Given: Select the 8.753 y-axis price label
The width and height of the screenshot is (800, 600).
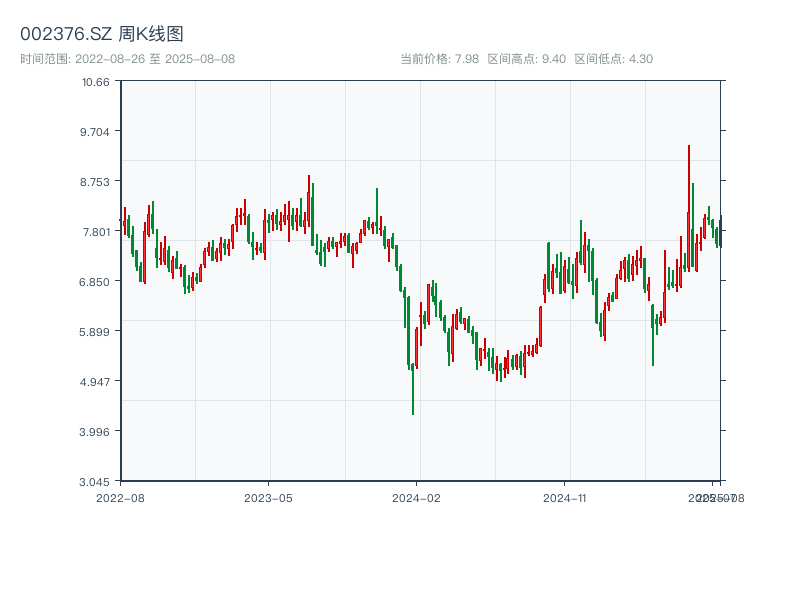Looking at the screenshot, I should coord(95,182).
